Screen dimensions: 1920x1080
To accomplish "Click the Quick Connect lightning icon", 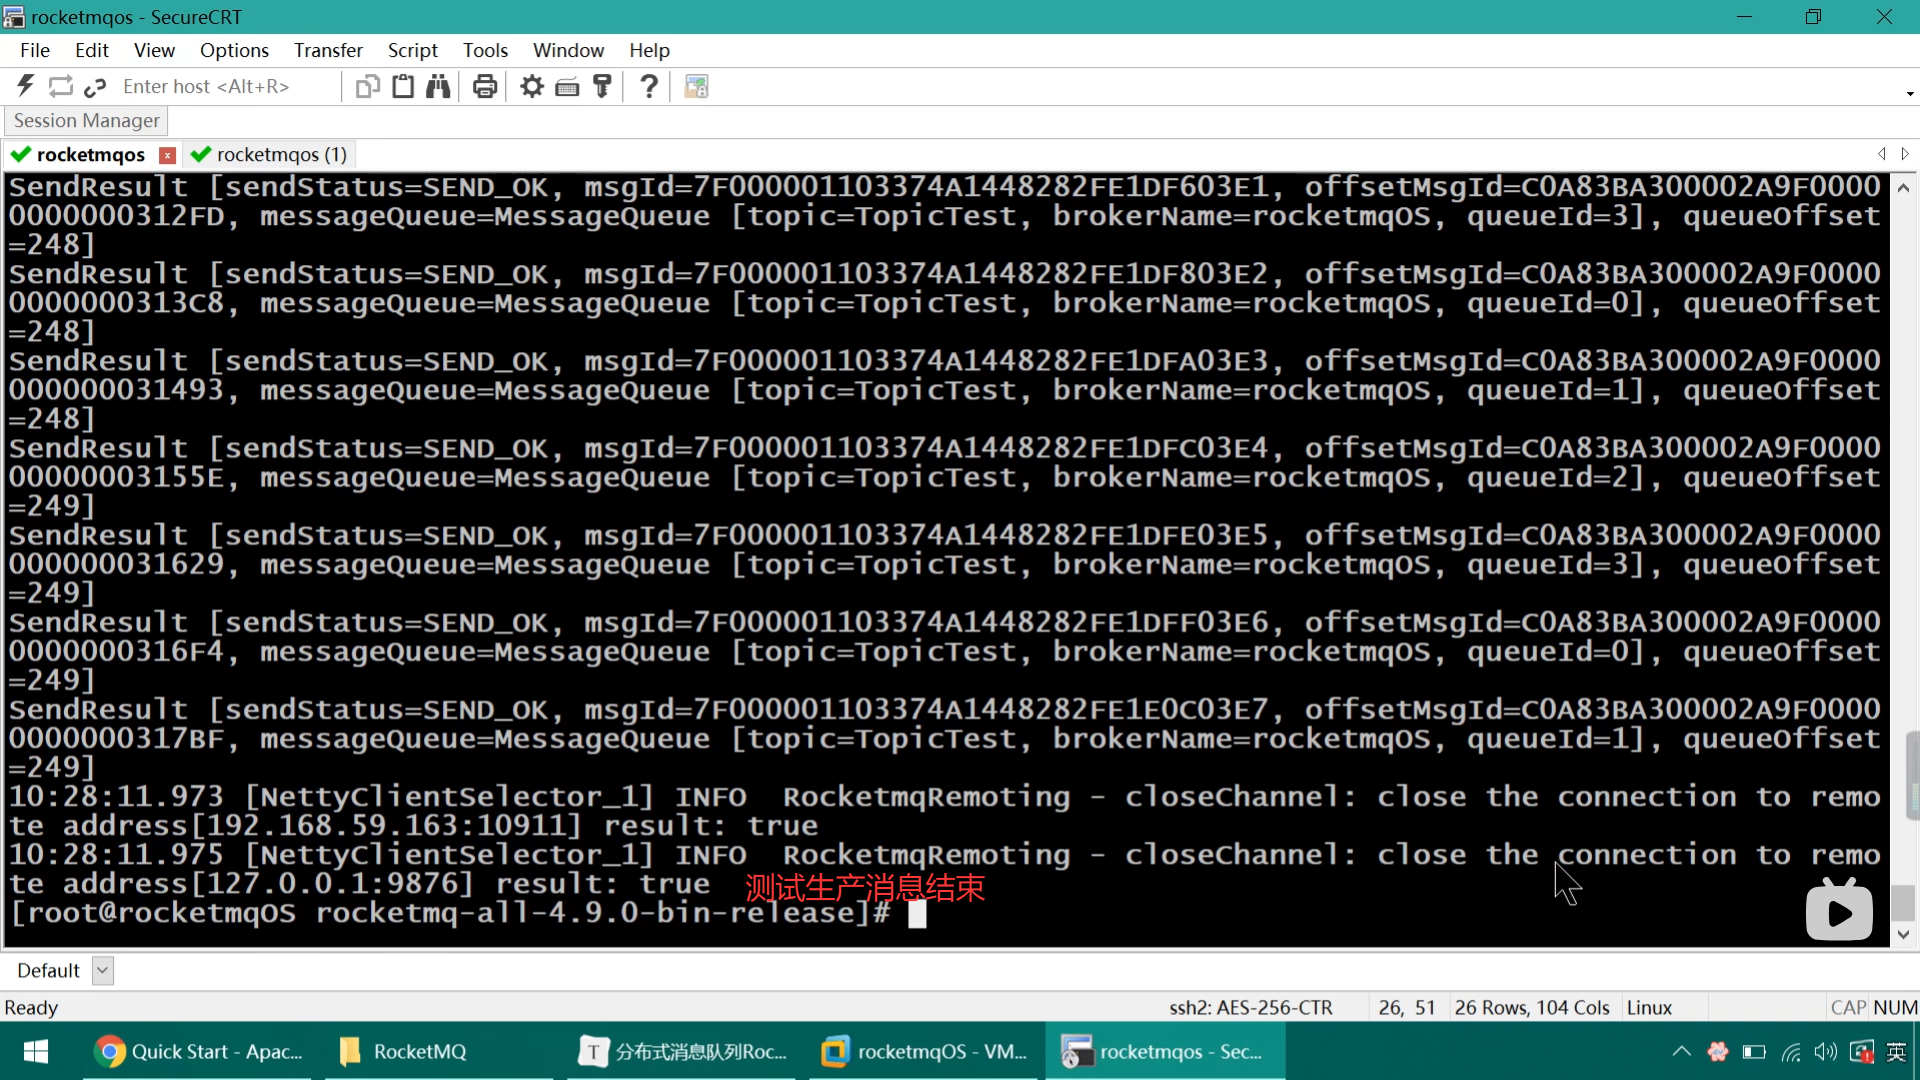I will [x=26, y=86].
